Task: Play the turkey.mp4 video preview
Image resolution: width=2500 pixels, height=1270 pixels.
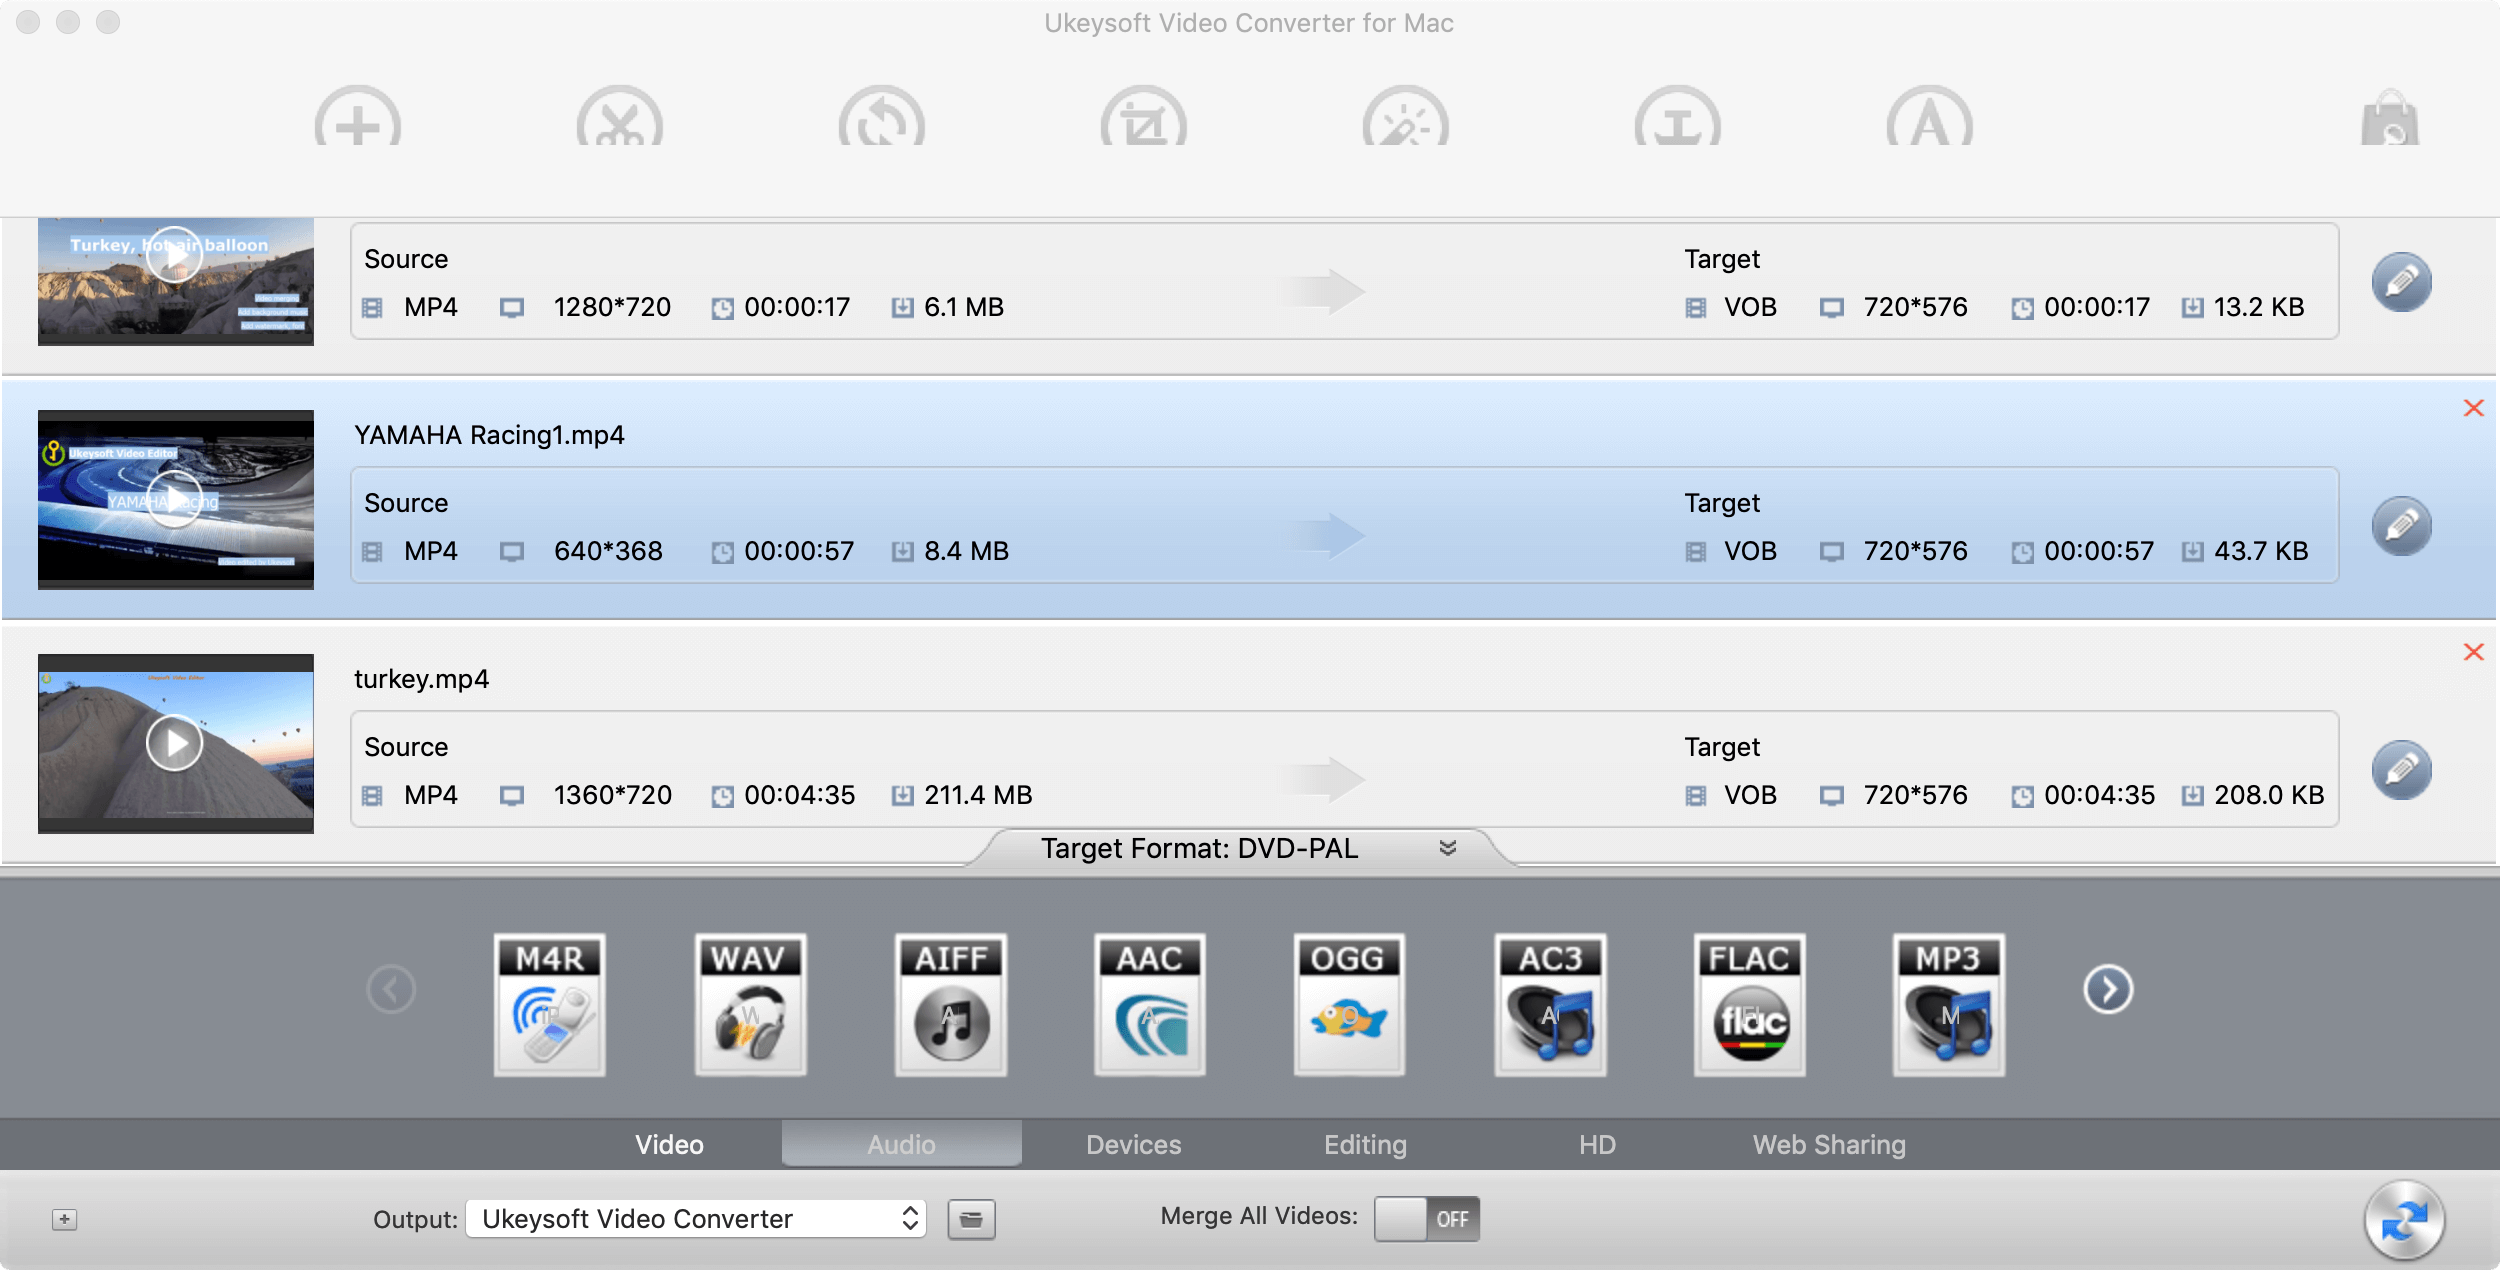Action: tap(176, 744)
